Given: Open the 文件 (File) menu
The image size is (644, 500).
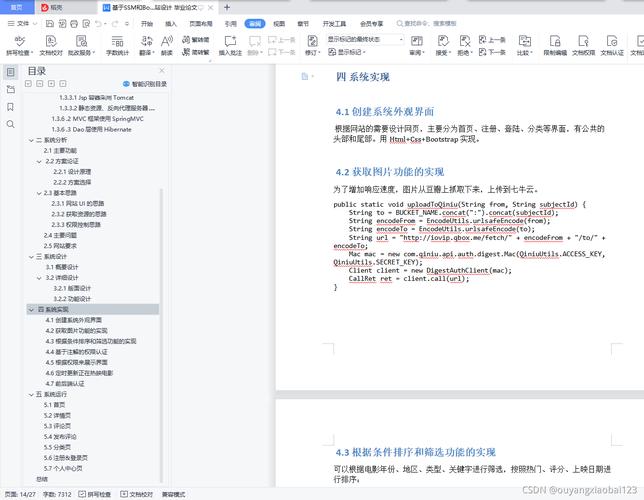Looking at the screenshot, I should click(x=23, y=24).
